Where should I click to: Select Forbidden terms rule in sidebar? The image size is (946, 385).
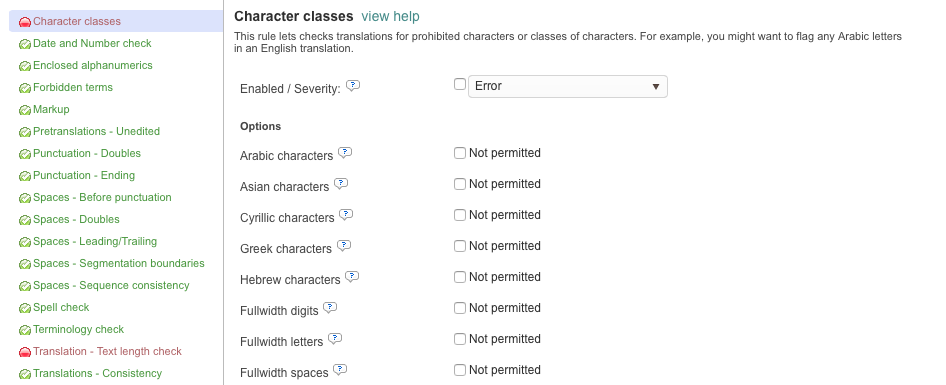coord(73,88)
